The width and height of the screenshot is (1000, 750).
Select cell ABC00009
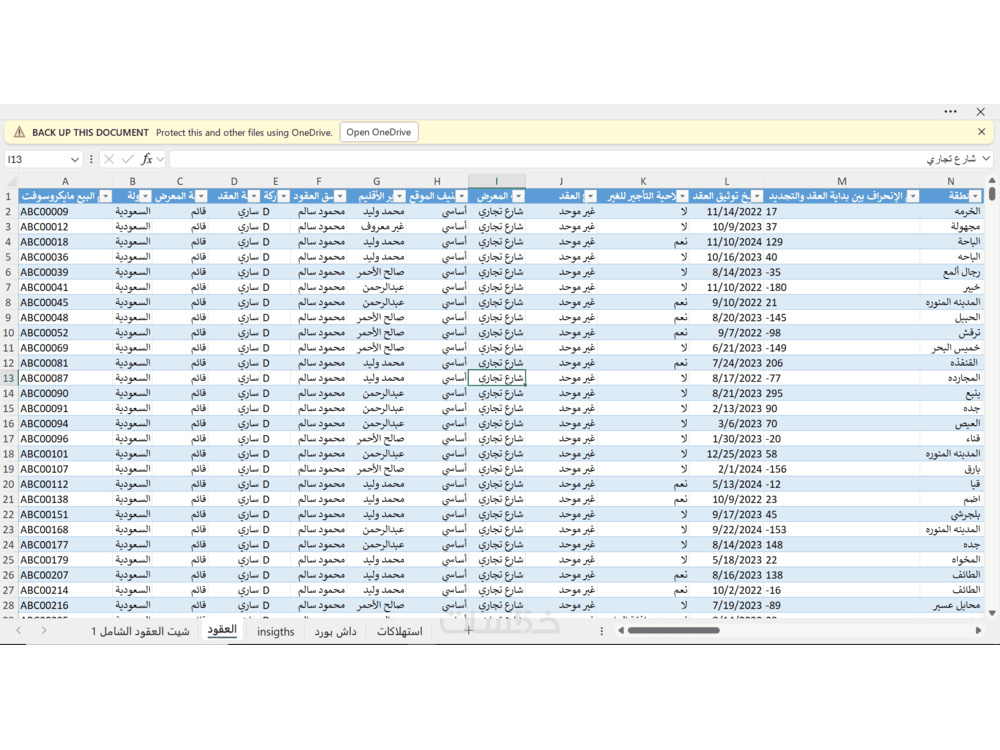pos(66,212)
